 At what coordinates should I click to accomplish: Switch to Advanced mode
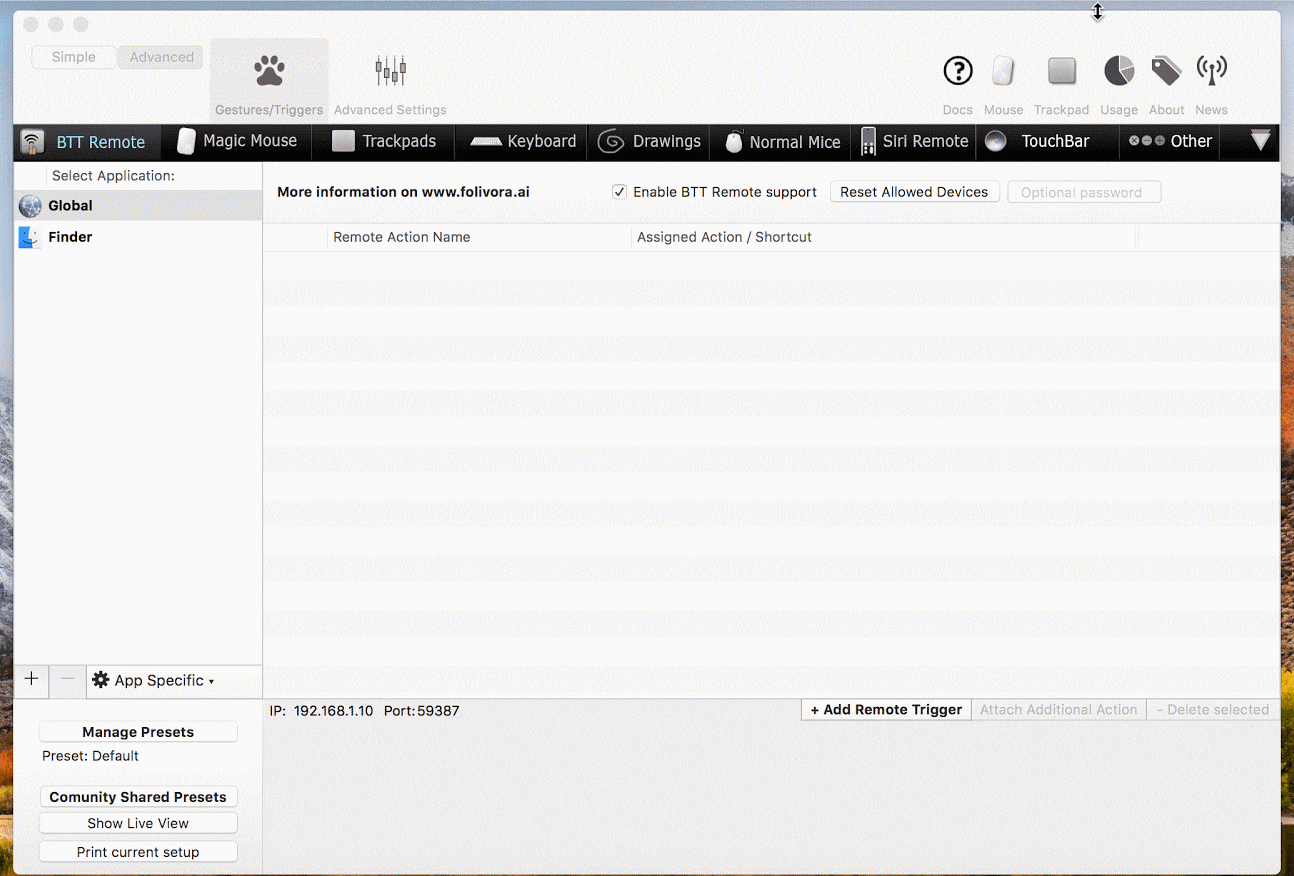coord(161,57)
